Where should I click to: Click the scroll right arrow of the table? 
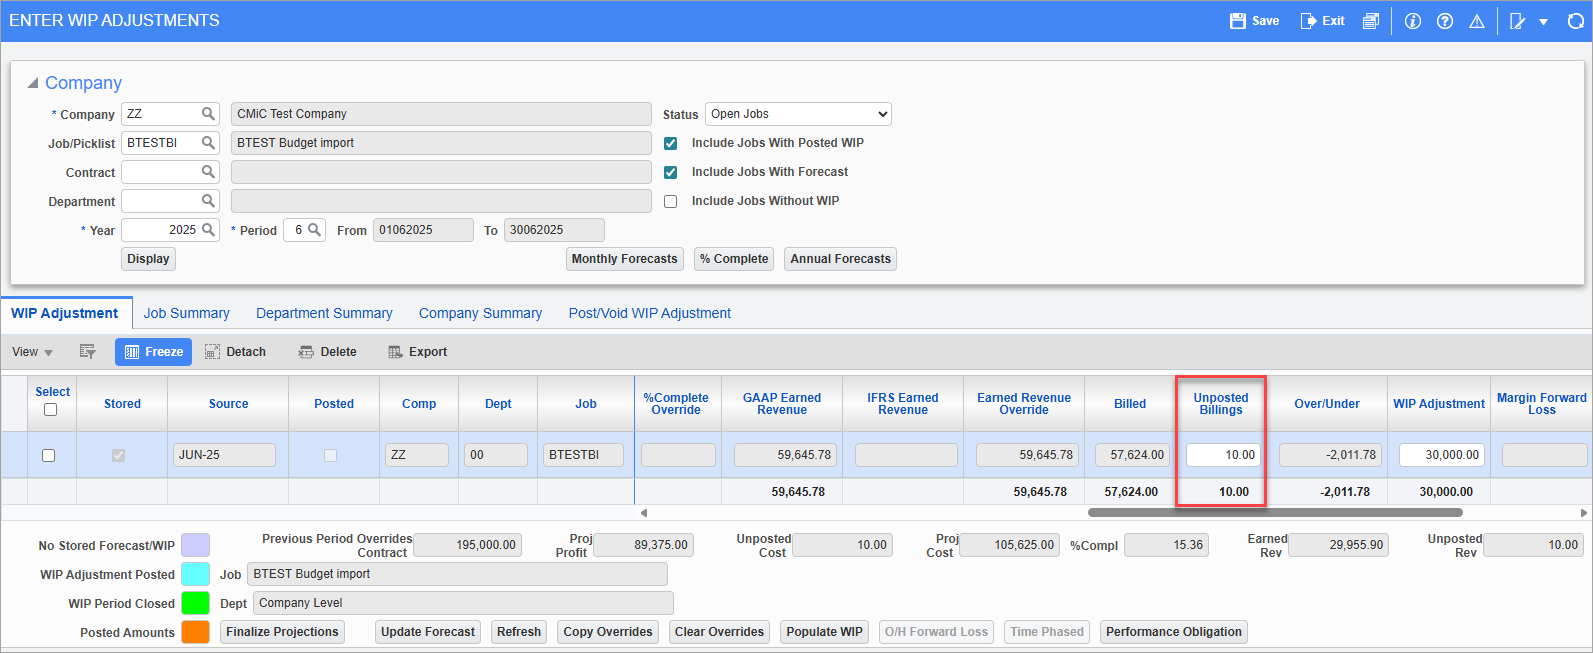pyautogui.click(x=1583, y=513)
